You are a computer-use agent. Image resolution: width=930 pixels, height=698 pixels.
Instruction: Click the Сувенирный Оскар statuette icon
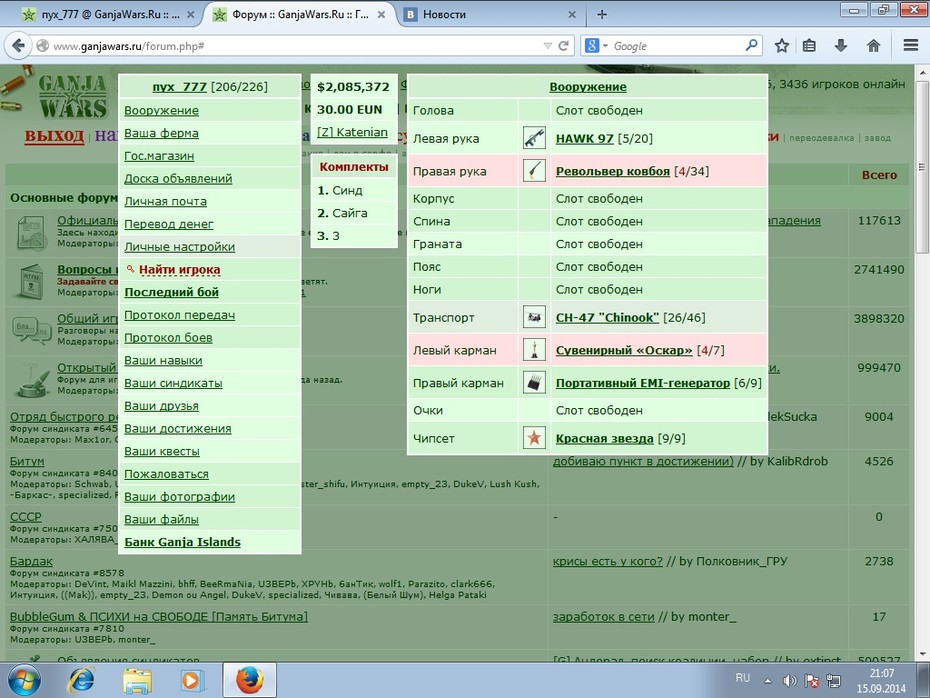pos(534,350)
